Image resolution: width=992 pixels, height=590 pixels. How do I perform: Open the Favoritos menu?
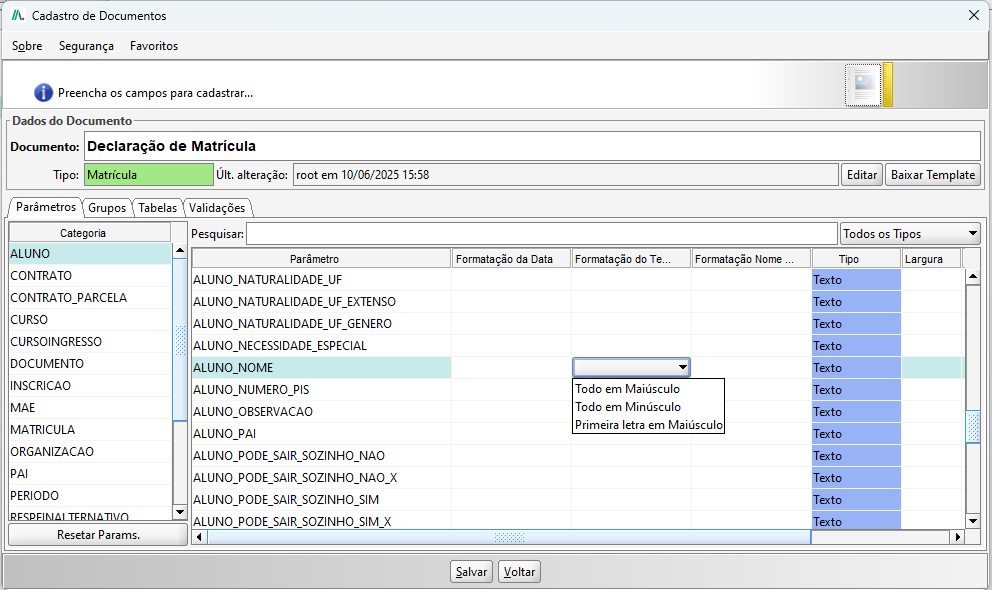click(x=154, y=46)
